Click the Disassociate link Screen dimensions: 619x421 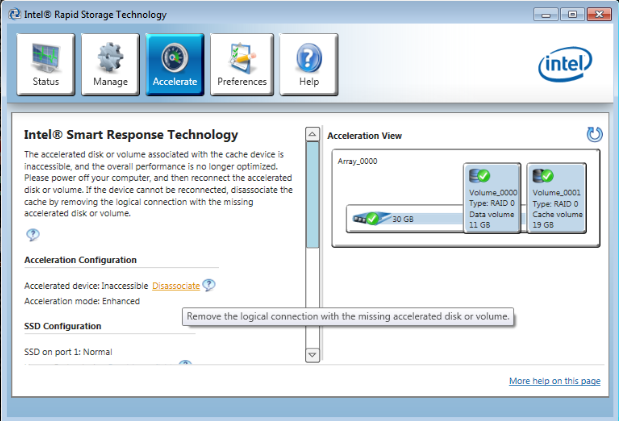176,286
